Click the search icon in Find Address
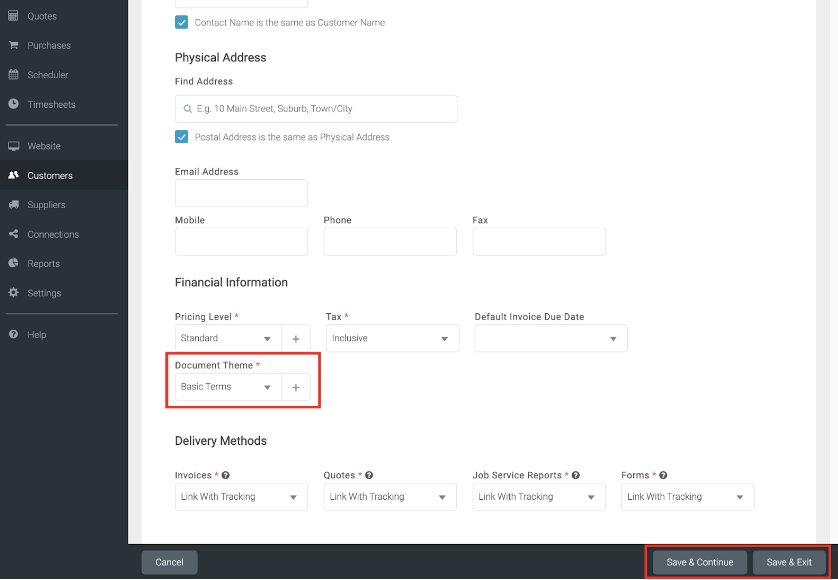The image size is (838, 580). (188, 109)
